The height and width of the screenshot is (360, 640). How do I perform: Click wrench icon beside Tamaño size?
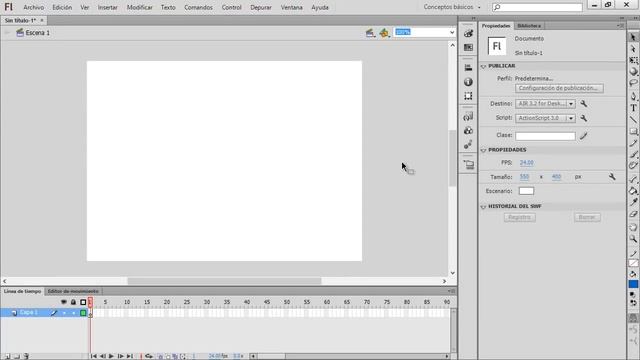click(x=612, y=177)
